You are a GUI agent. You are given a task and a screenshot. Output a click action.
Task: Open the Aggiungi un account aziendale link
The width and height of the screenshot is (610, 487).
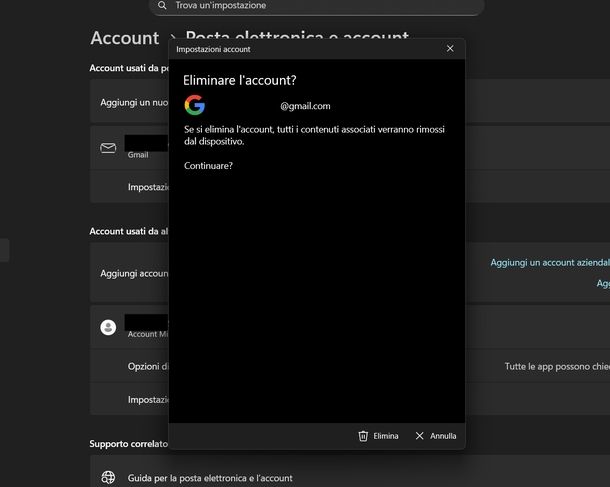click(549, 262)
